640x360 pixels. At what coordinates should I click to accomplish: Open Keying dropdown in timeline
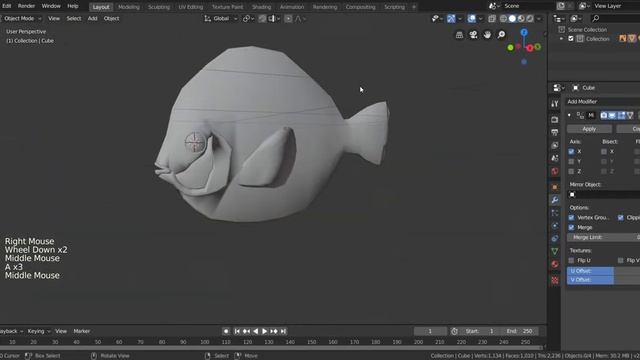pos(39,331)
